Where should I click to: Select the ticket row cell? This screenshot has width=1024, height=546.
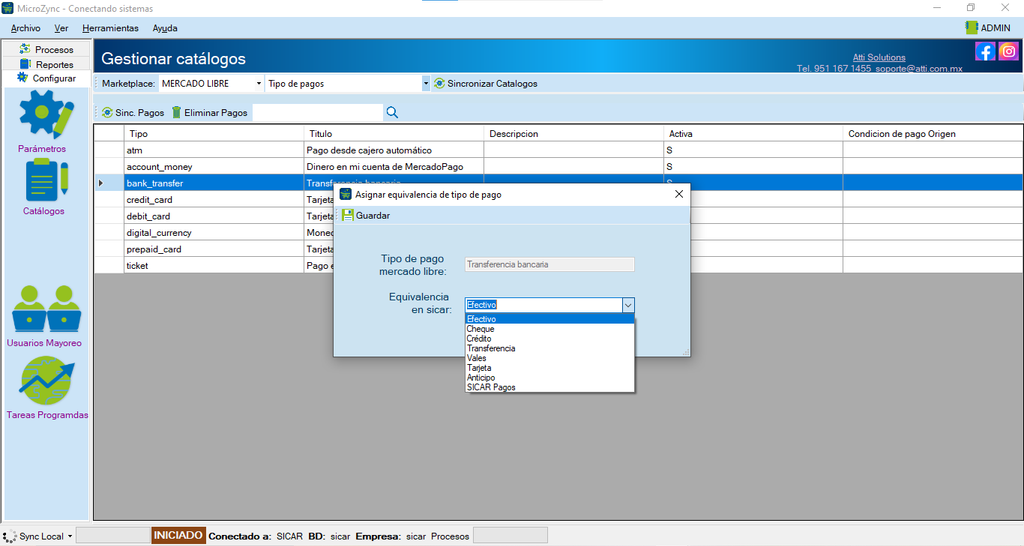click(214, 266)
